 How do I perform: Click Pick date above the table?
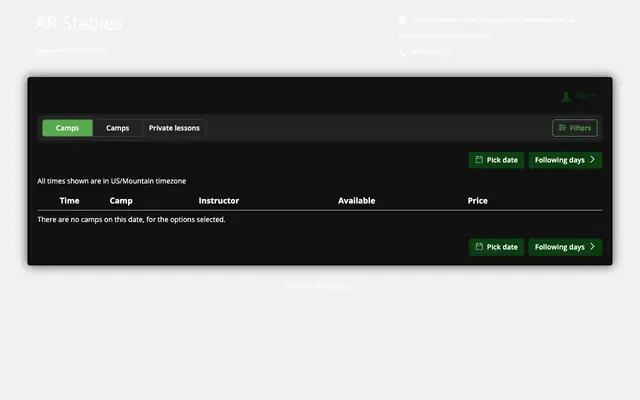point(496,160)
